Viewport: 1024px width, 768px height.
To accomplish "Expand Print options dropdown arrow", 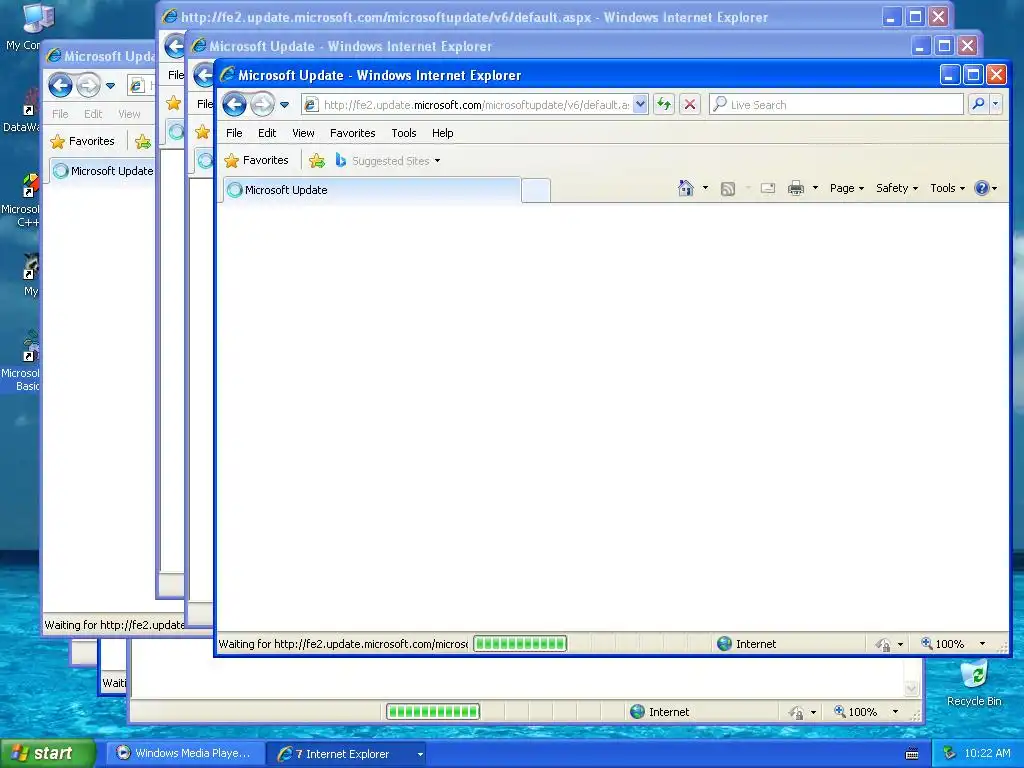I will pos(815,188).
